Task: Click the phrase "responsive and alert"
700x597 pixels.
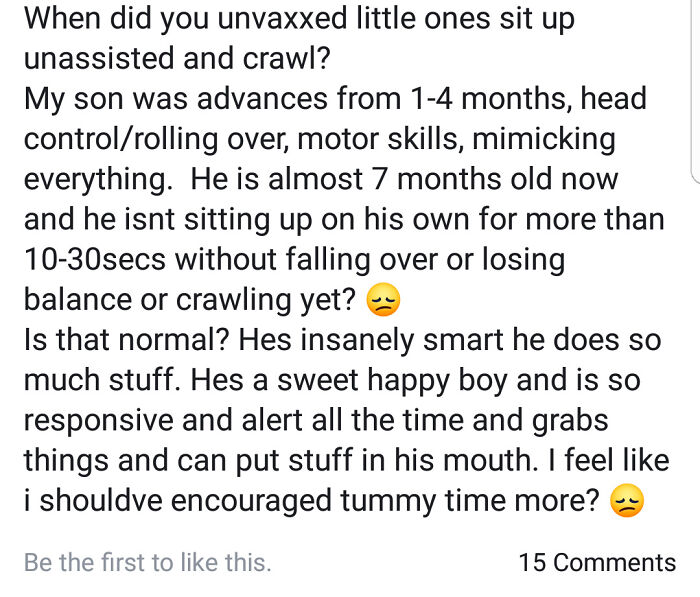Action: 210,420
